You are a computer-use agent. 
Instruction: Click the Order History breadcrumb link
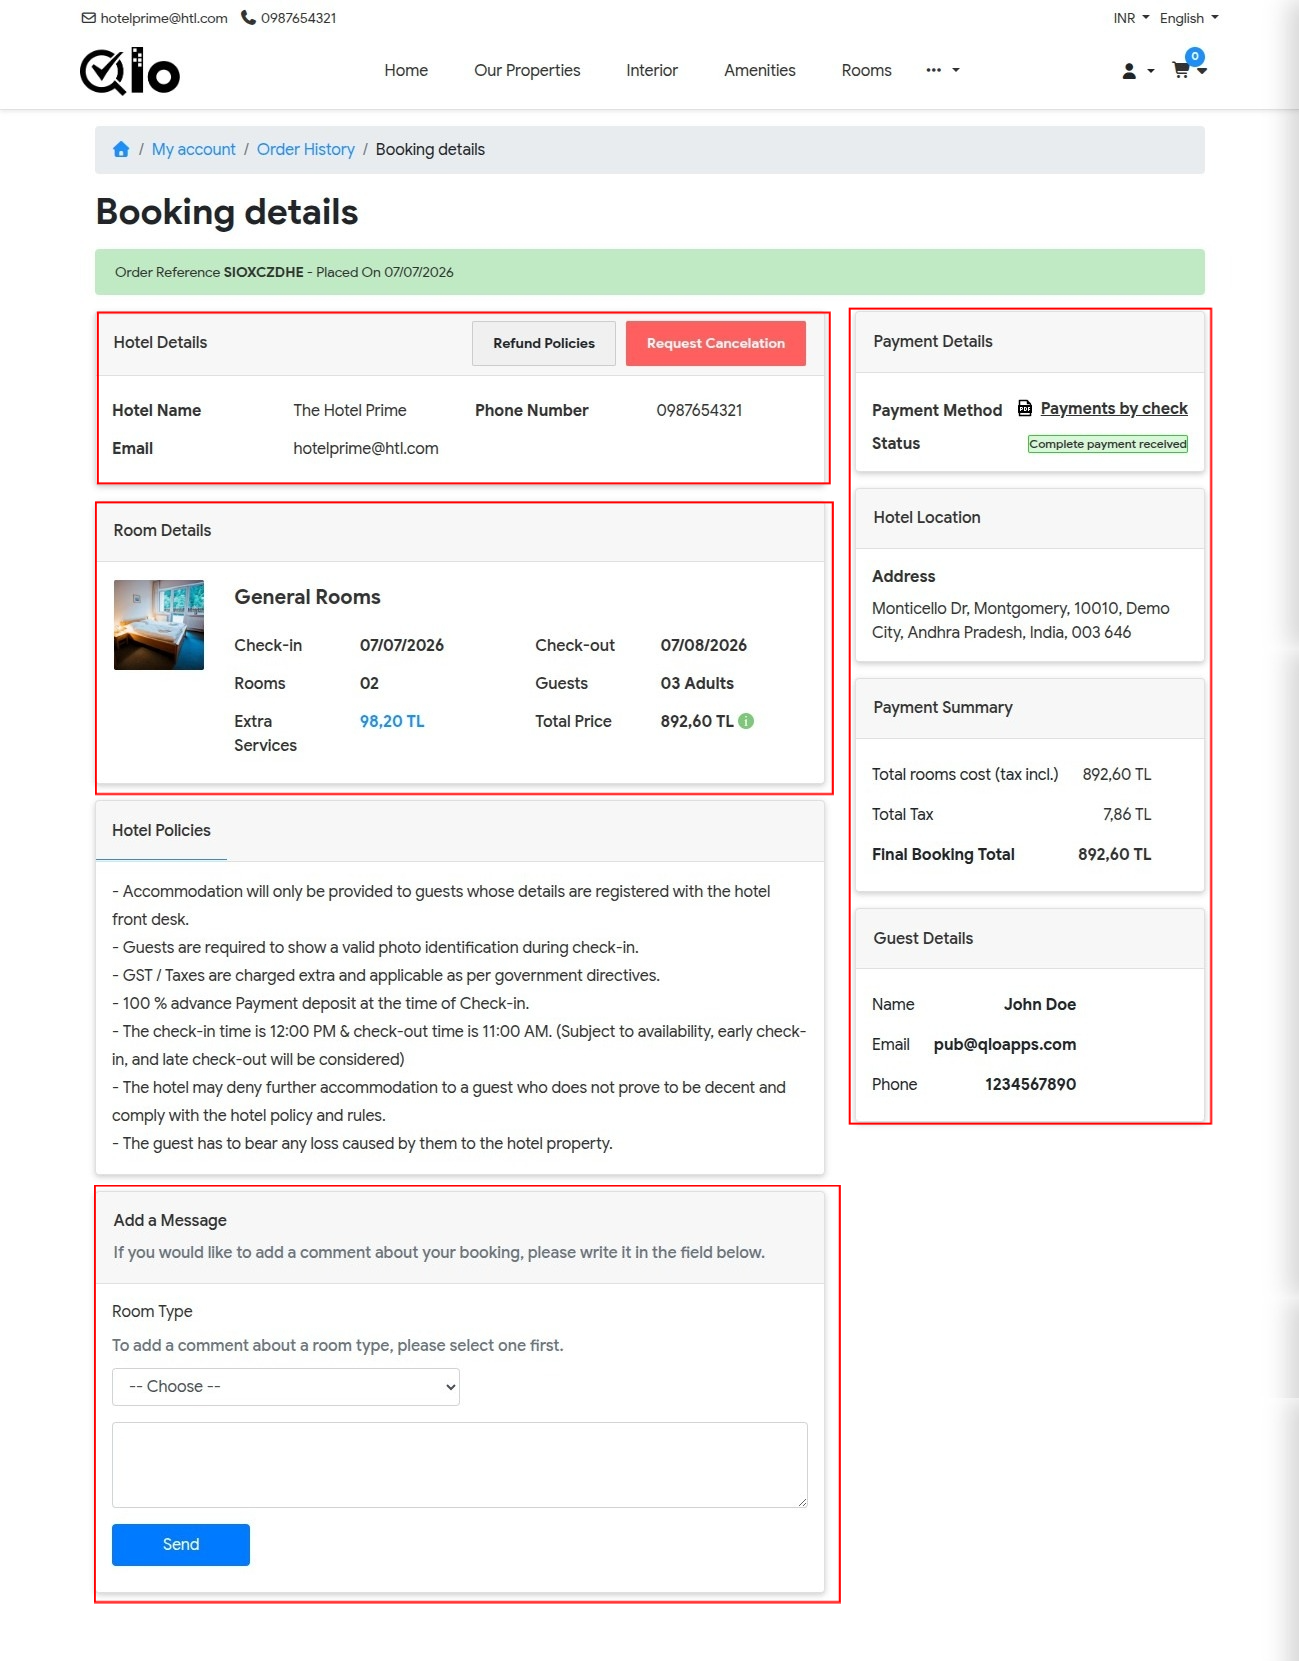click(x=306, y=149)
